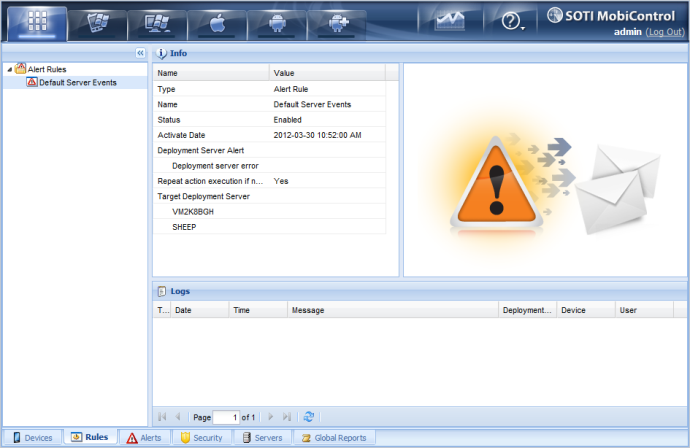Open the Android Plus devices section

(x=337, y=24)
